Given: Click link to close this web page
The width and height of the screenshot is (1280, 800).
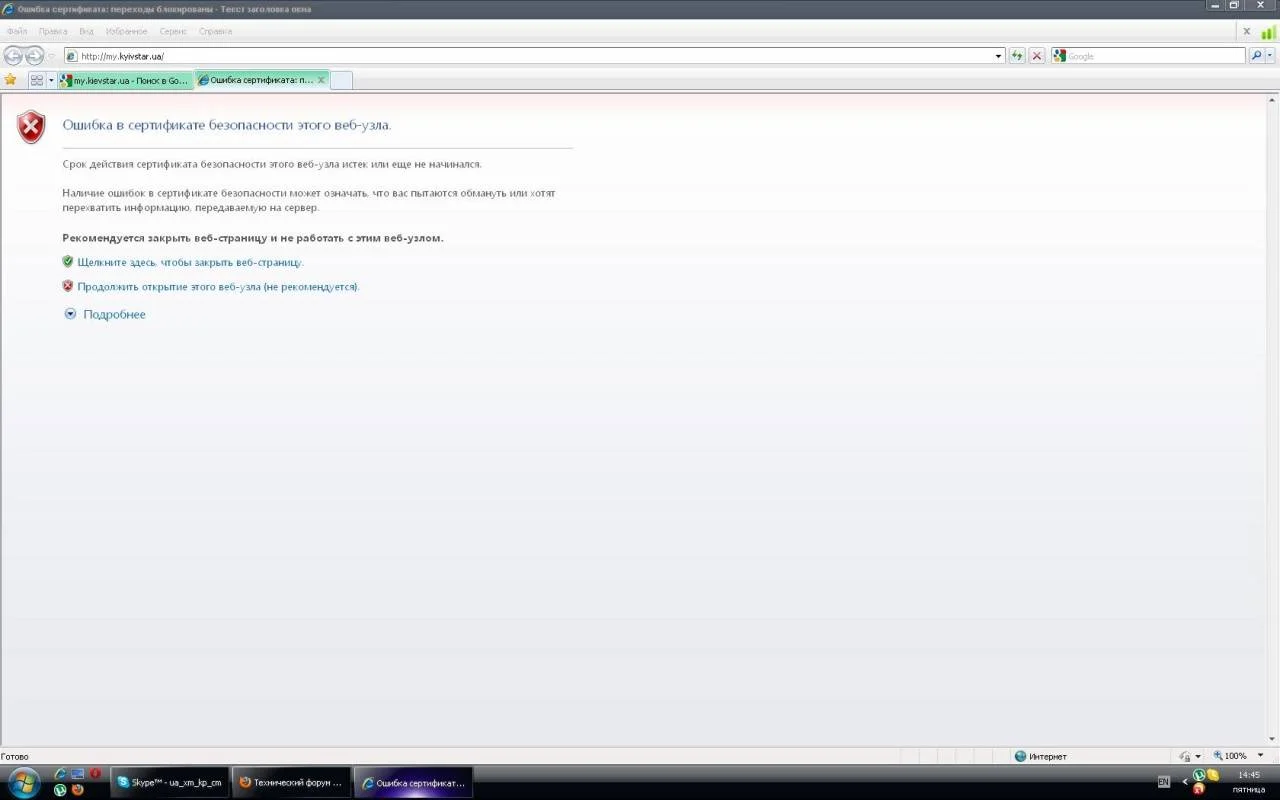Looking at the screenshot, I should coord(190,262).
